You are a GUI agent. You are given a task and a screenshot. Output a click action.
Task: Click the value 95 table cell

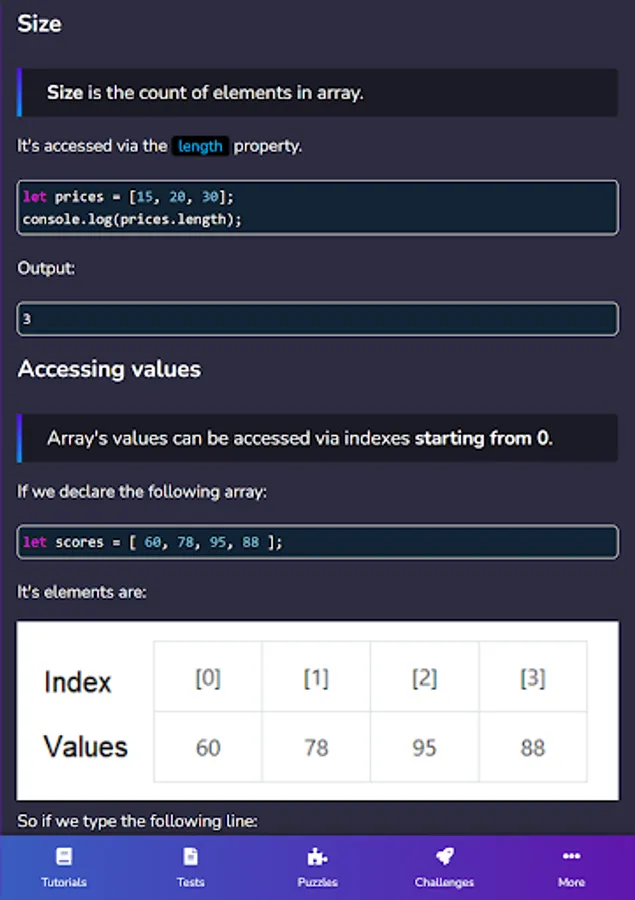pyautogui.click(x=424, y=747)
